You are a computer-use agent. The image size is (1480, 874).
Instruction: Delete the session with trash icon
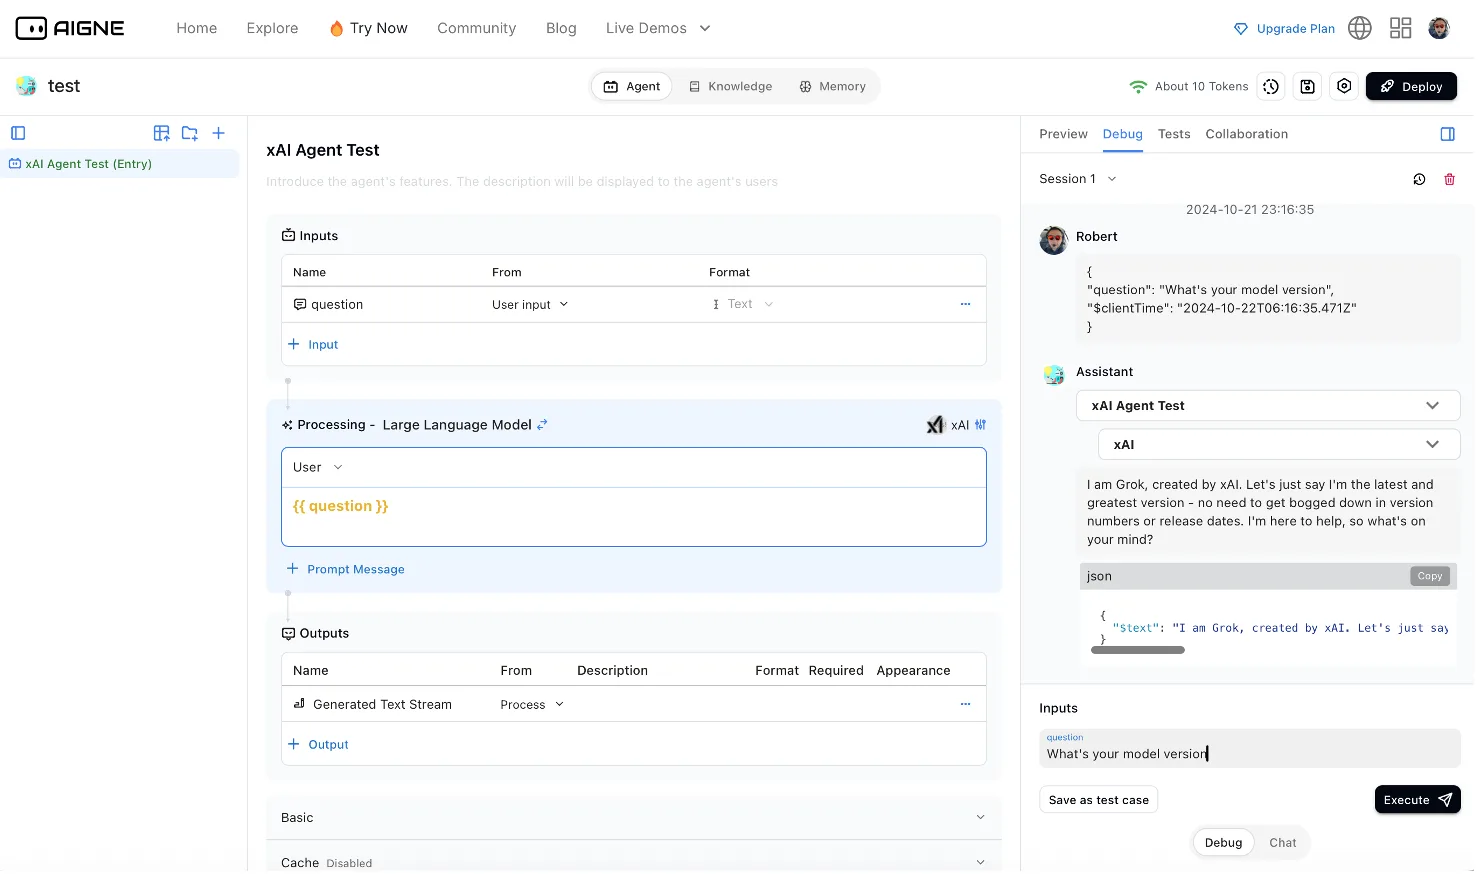[x=1449, y=179]
